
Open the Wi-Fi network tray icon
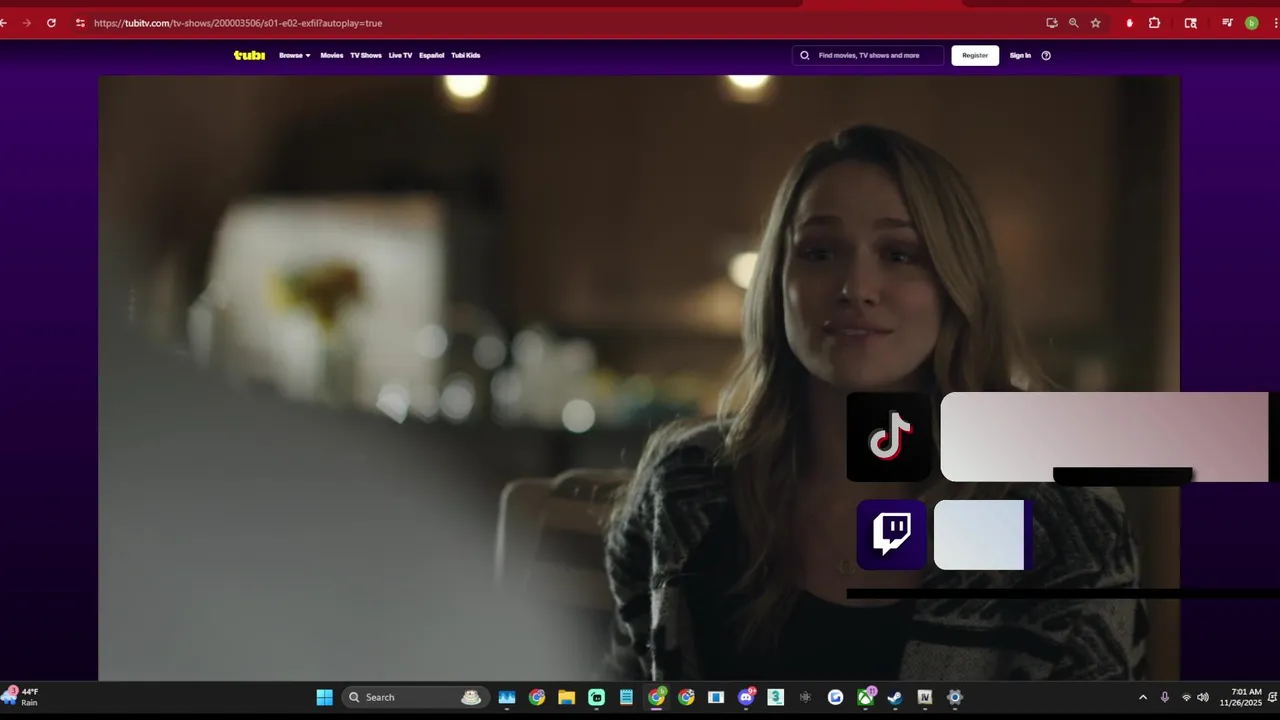pyautogui.click(x=1186, y=697)
